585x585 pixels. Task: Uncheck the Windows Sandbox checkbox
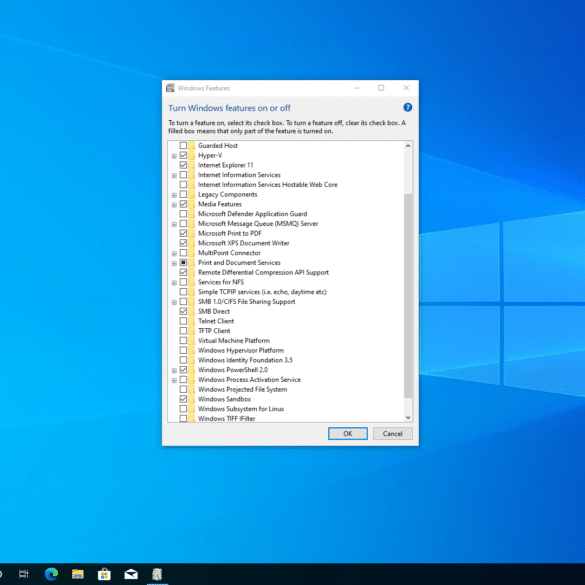pyautogui.click(x=183, y=399)
